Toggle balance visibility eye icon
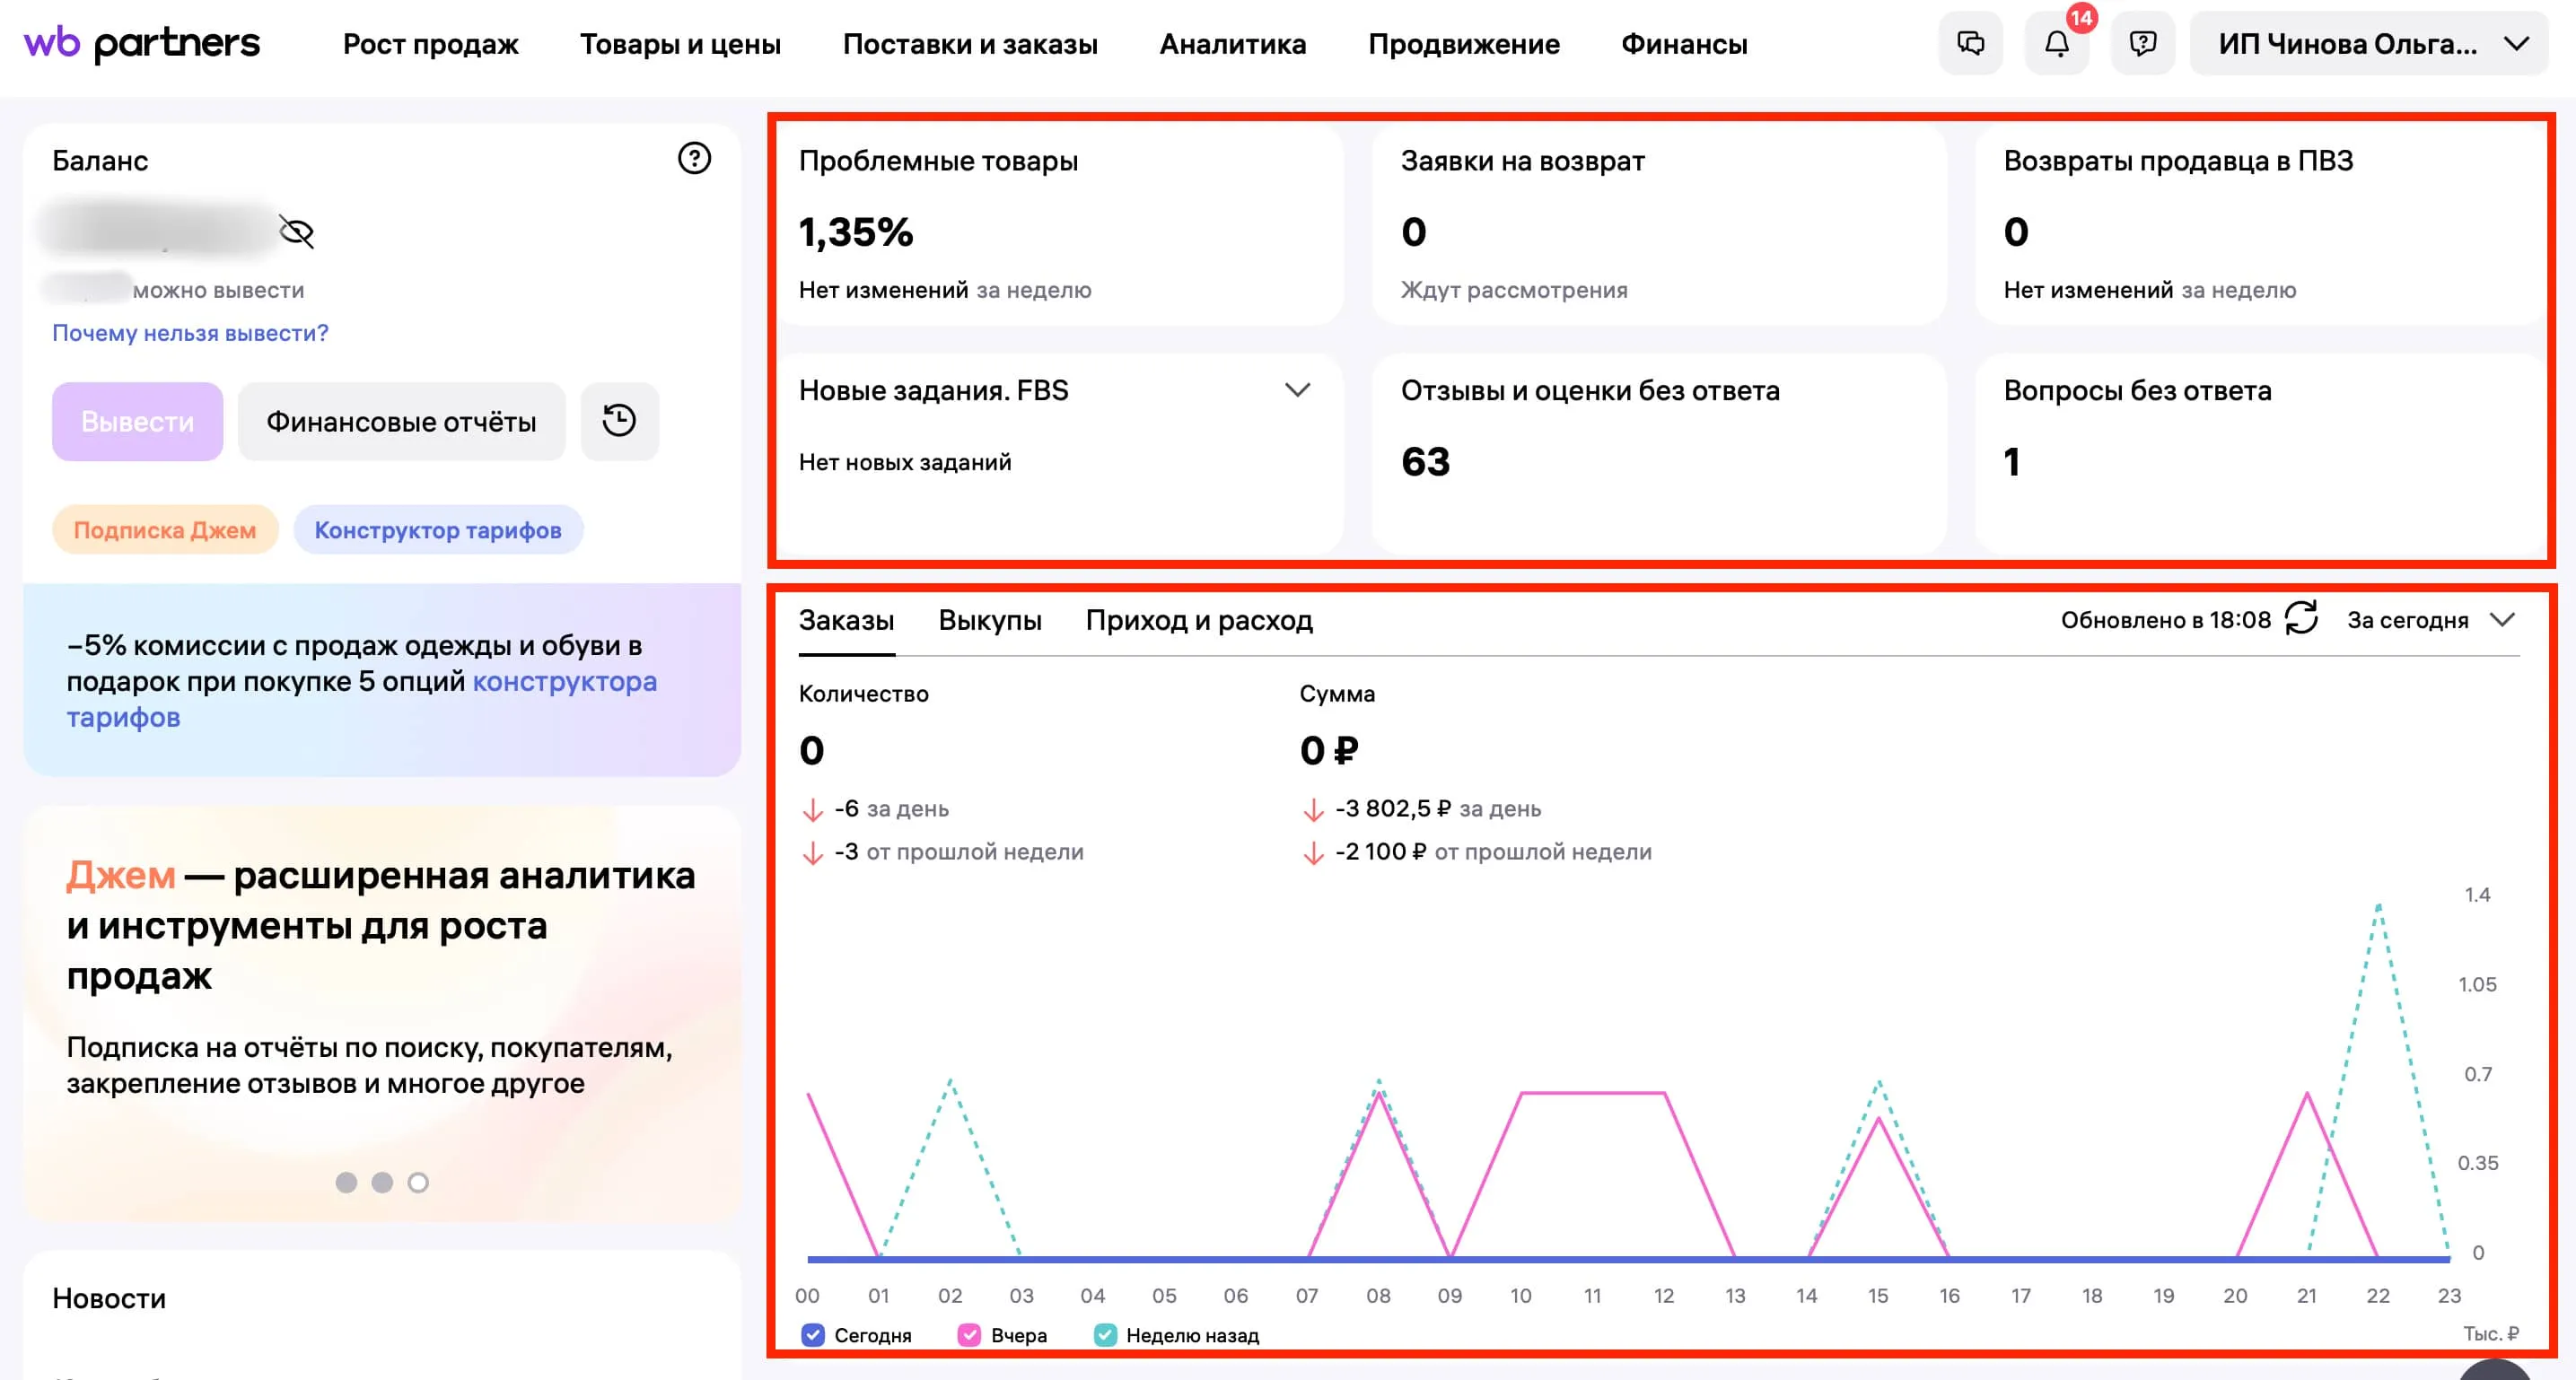Screen dimensions: 2576x1380 [296, 232]
